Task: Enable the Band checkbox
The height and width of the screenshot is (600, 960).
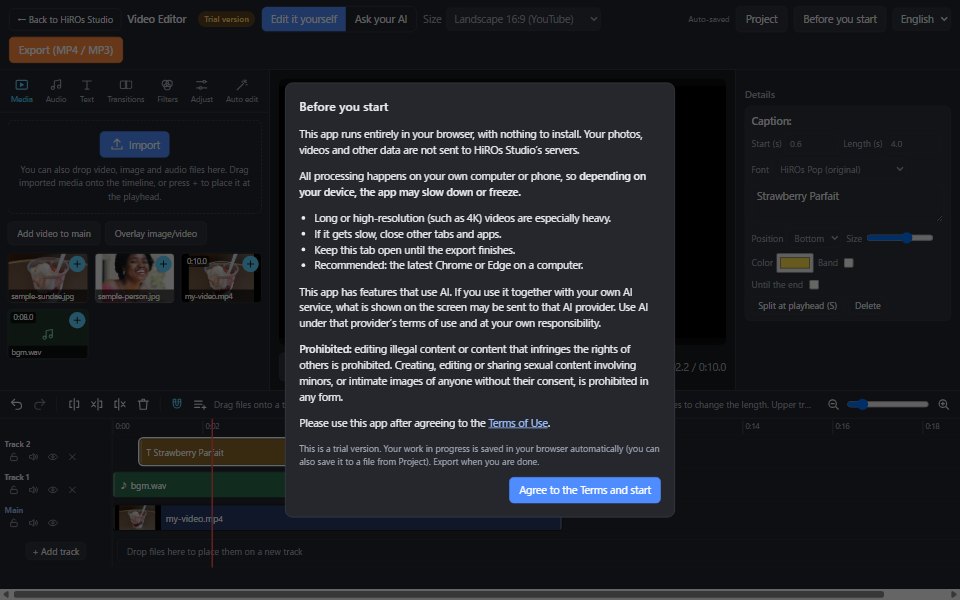Action: (849, 263)
